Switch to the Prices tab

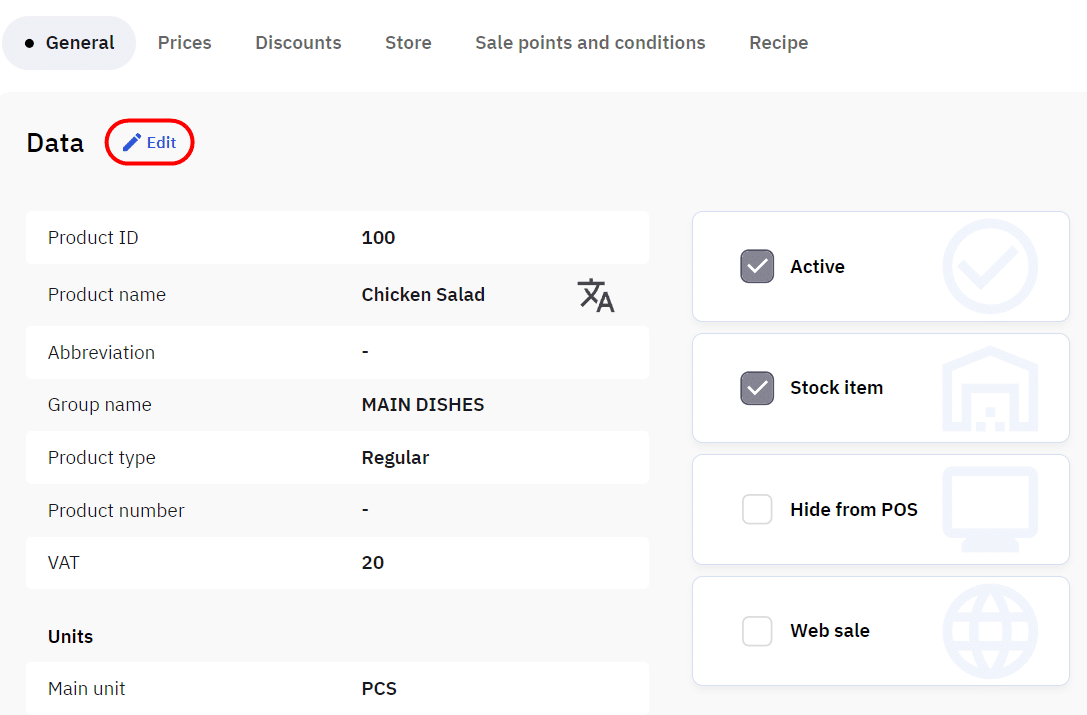[185, 43]
